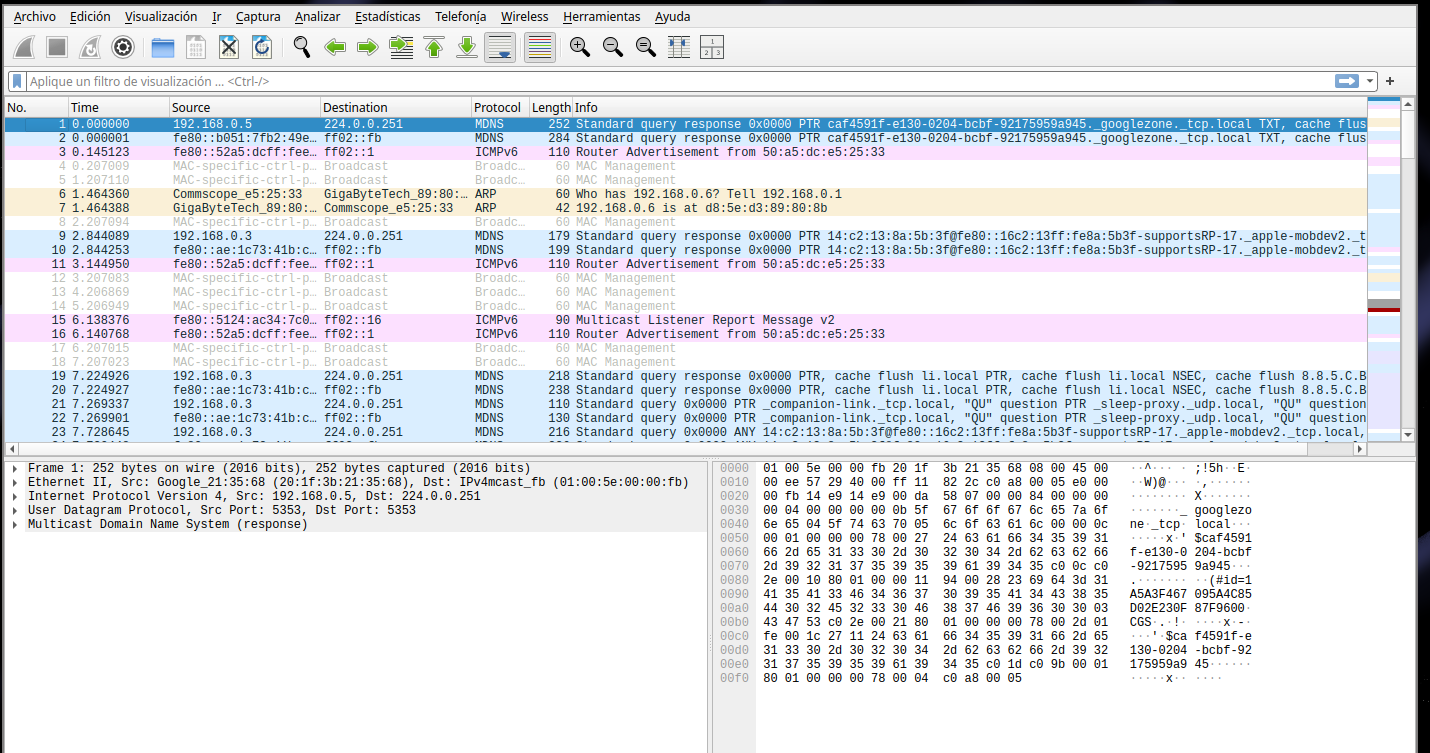
Task: Open the Estadísticas menu
Action: tap(388, 16)
